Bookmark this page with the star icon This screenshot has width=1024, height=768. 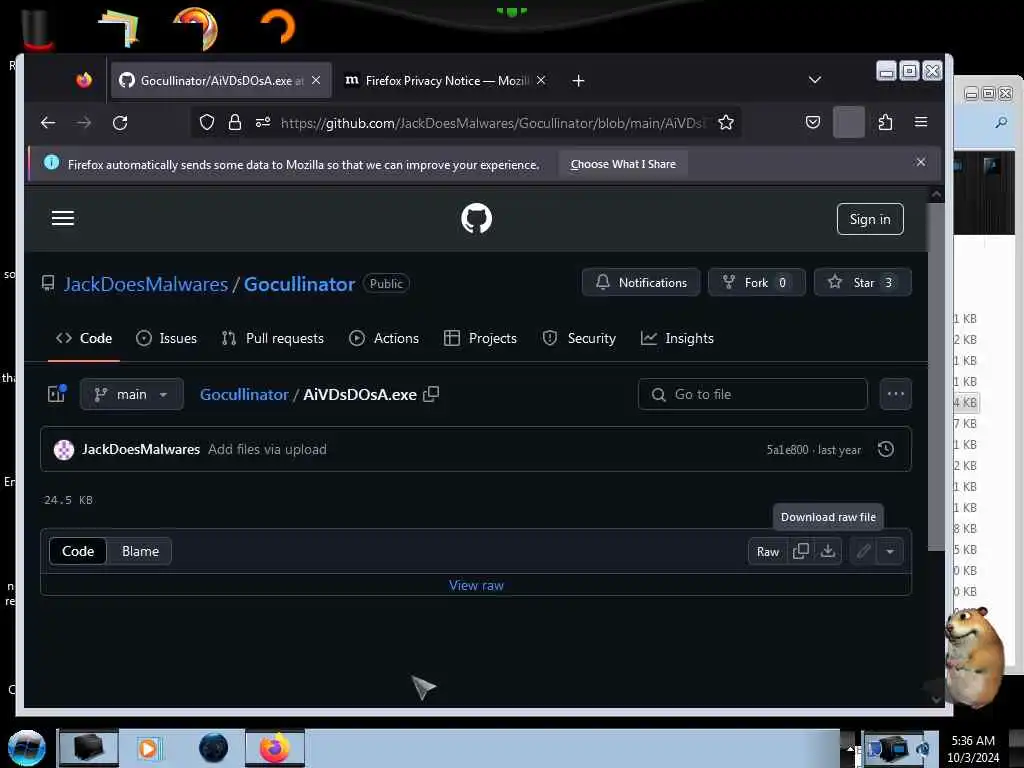pyautogui.click(x=726, y=123)
